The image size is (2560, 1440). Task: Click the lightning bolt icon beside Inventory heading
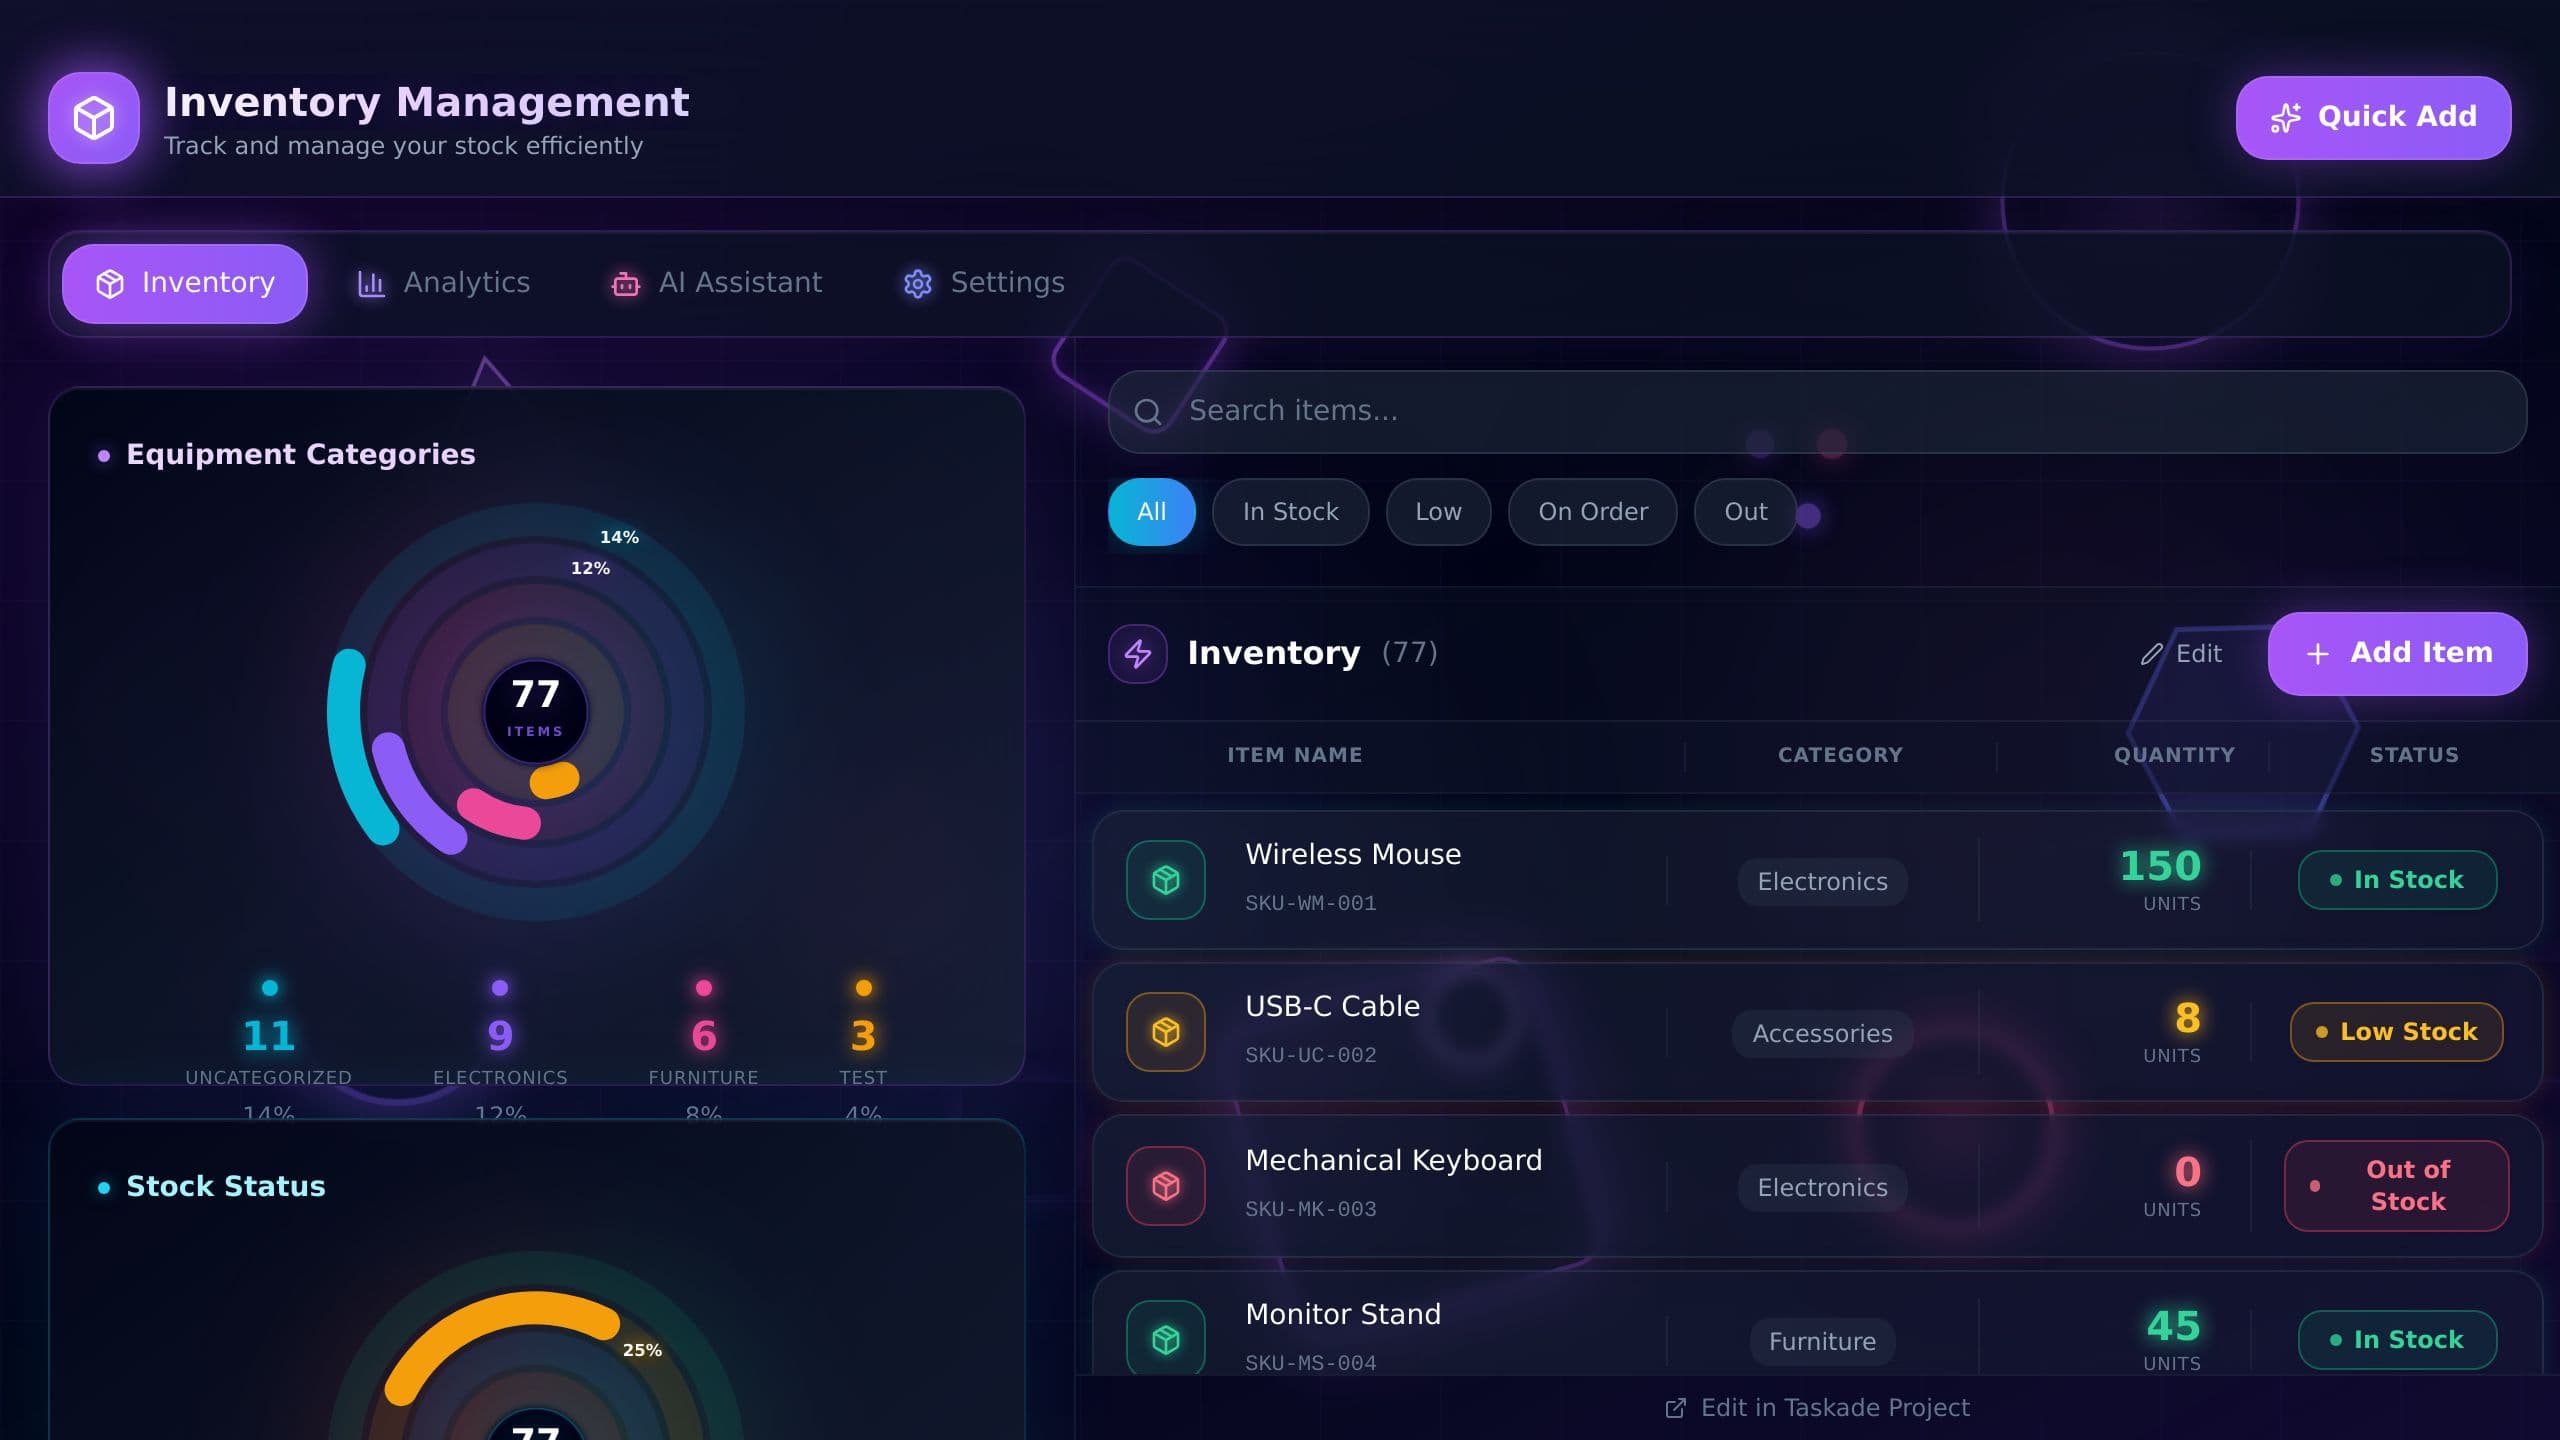pyautogui.click(x=1138, y=654)
